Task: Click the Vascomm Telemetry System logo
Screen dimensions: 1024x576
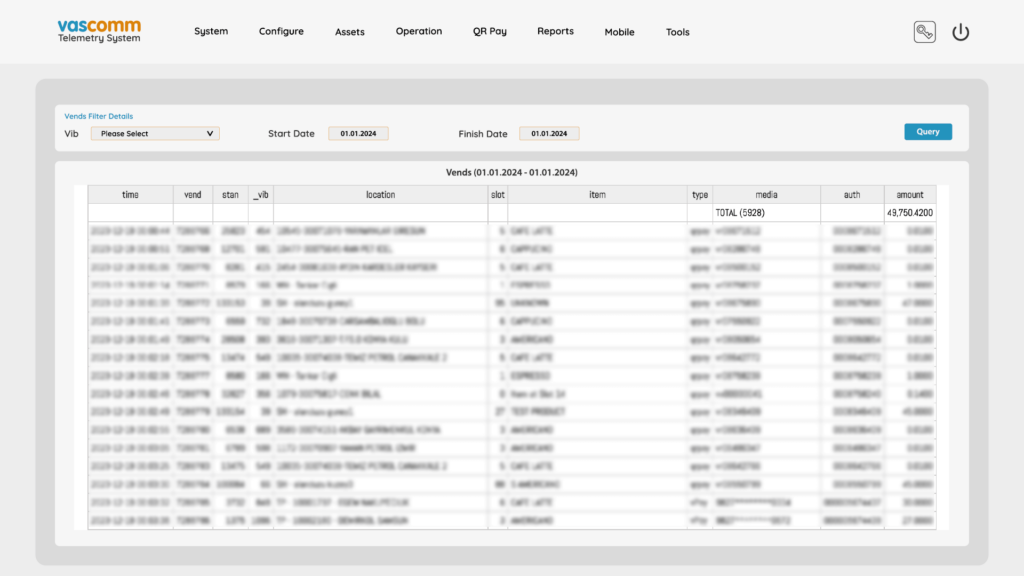Action: click(x=99, y=31)
